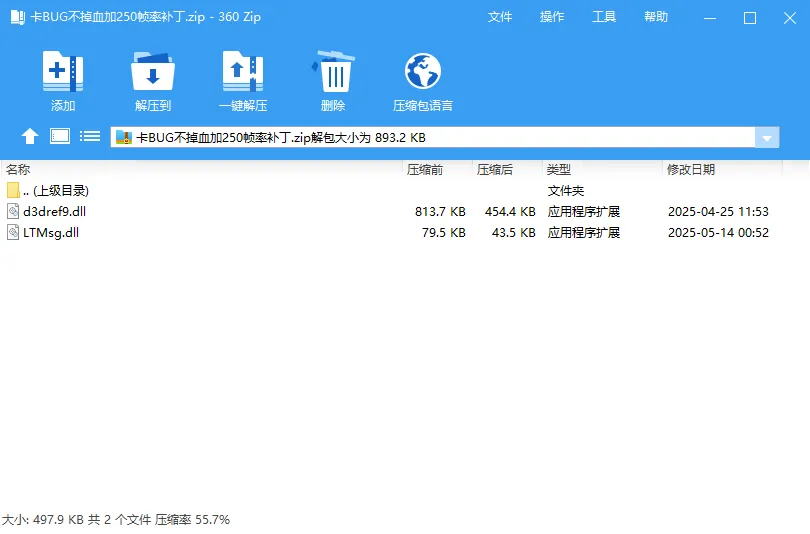Viewport: 810px width, 534px height.
Task: Sort files by 修改日期 column header
Action: 691,170
